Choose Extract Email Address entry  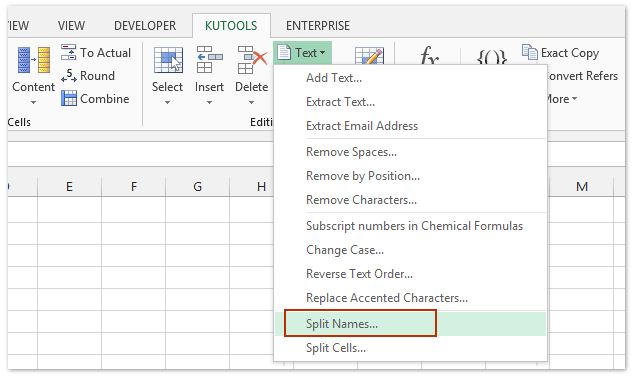coord(410,126)
